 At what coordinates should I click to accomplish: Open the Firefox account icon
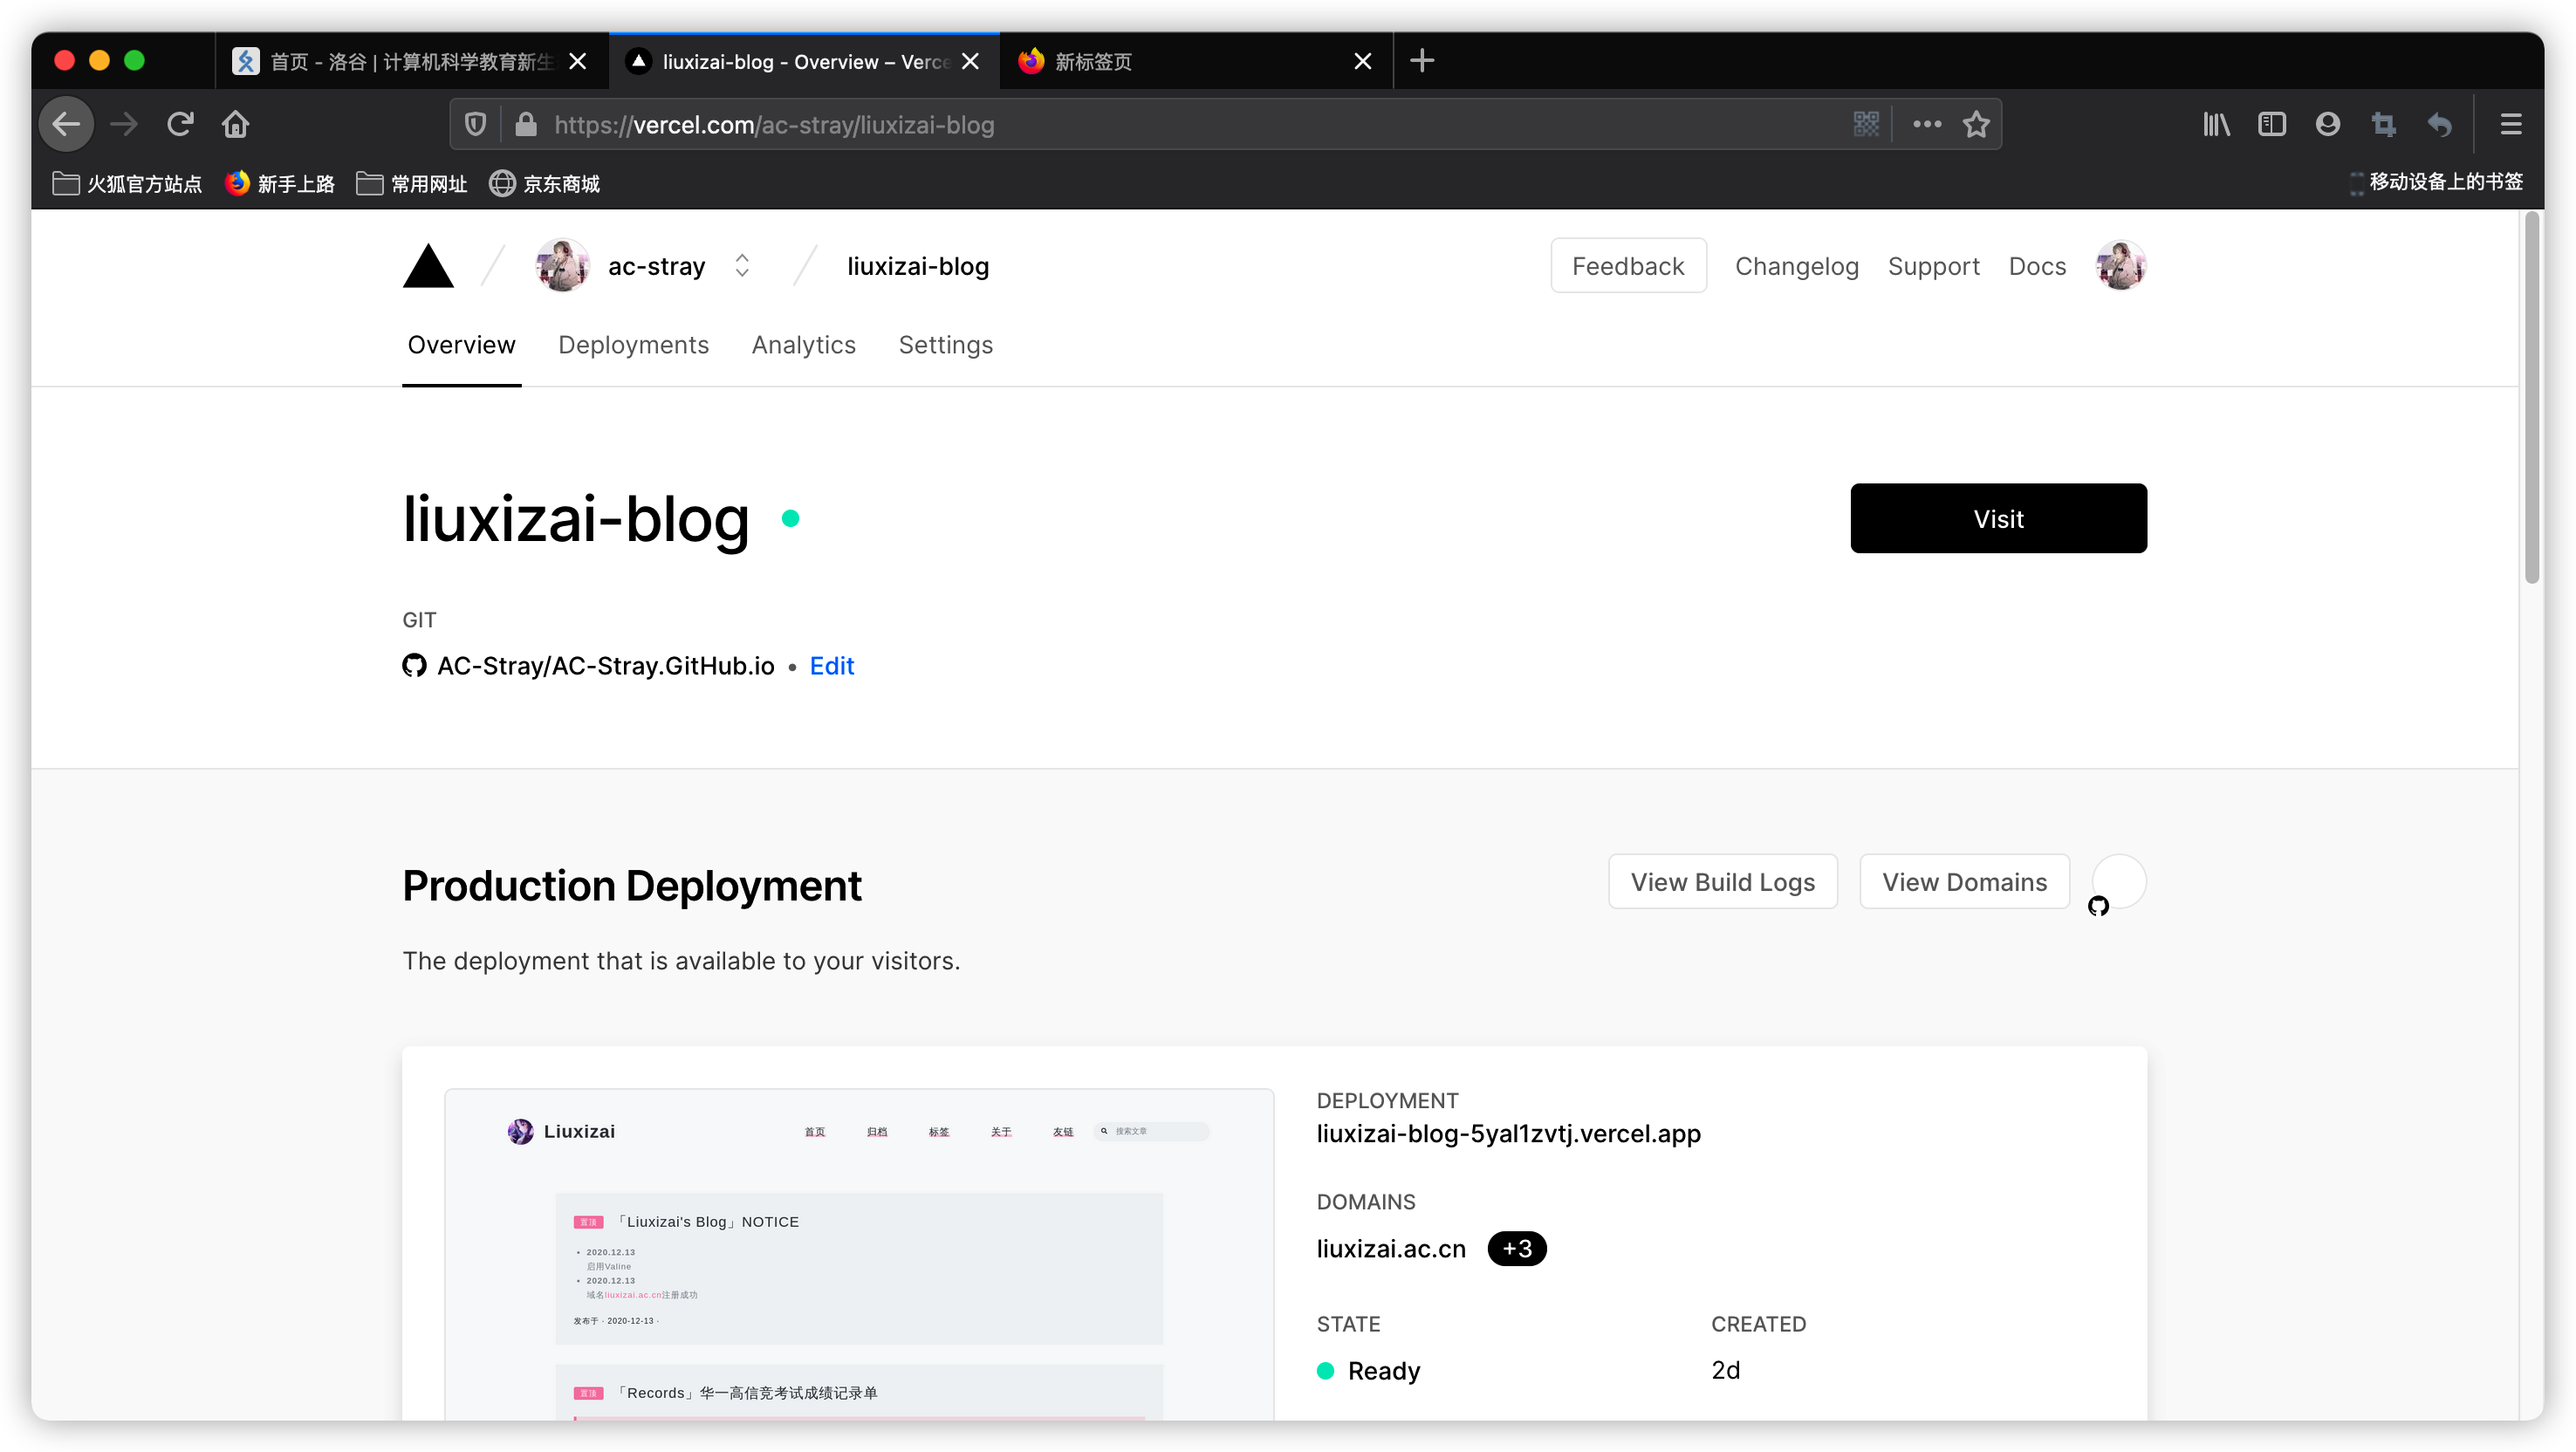tap(2328, 124)
